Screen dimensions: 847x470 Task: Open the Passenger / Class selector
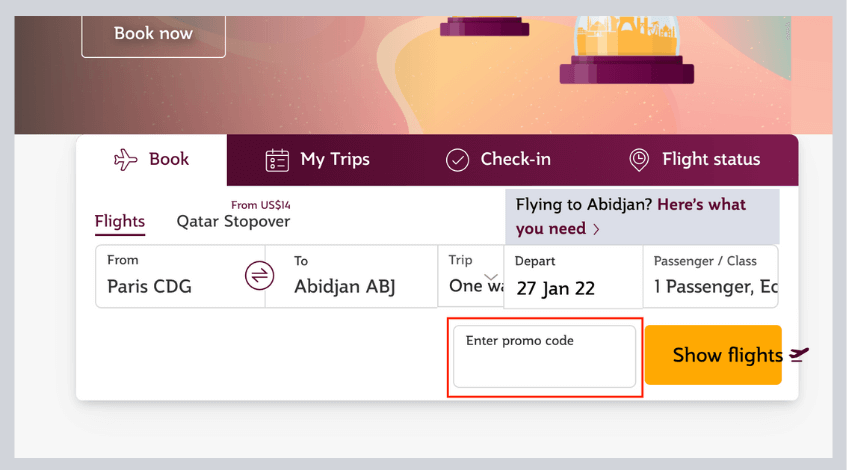(711, 276)
